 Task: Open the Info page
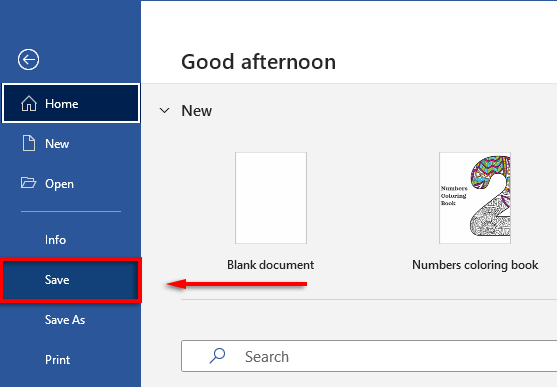(71, 240)
